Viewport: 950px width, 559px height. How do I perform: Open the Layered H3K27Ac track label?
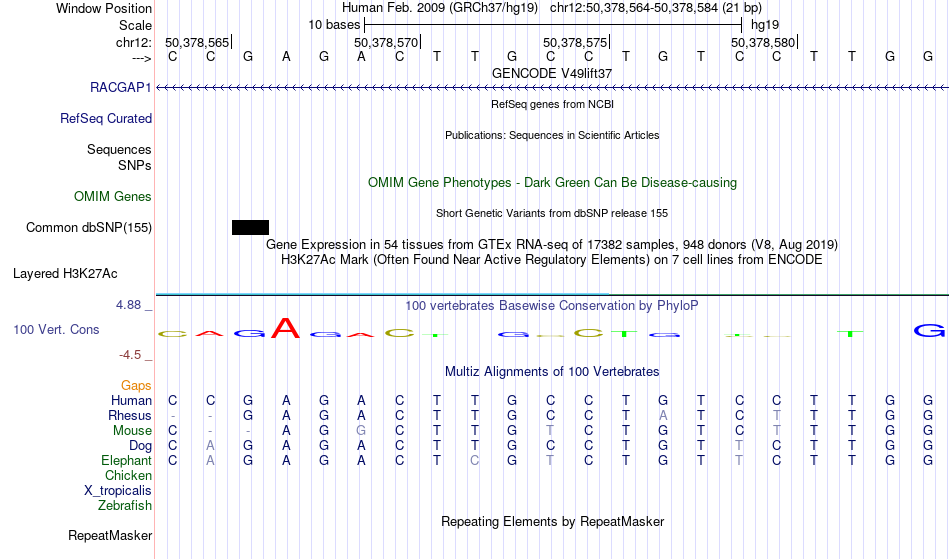(x=65, y=273)
